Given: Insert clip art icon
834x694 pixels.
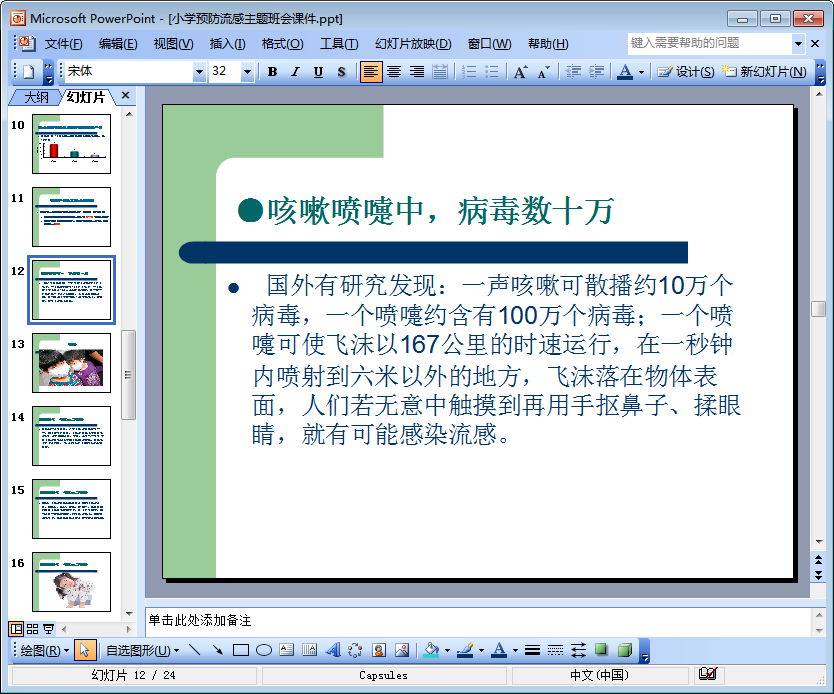Looking at the screenshot, I should [379, 650].
